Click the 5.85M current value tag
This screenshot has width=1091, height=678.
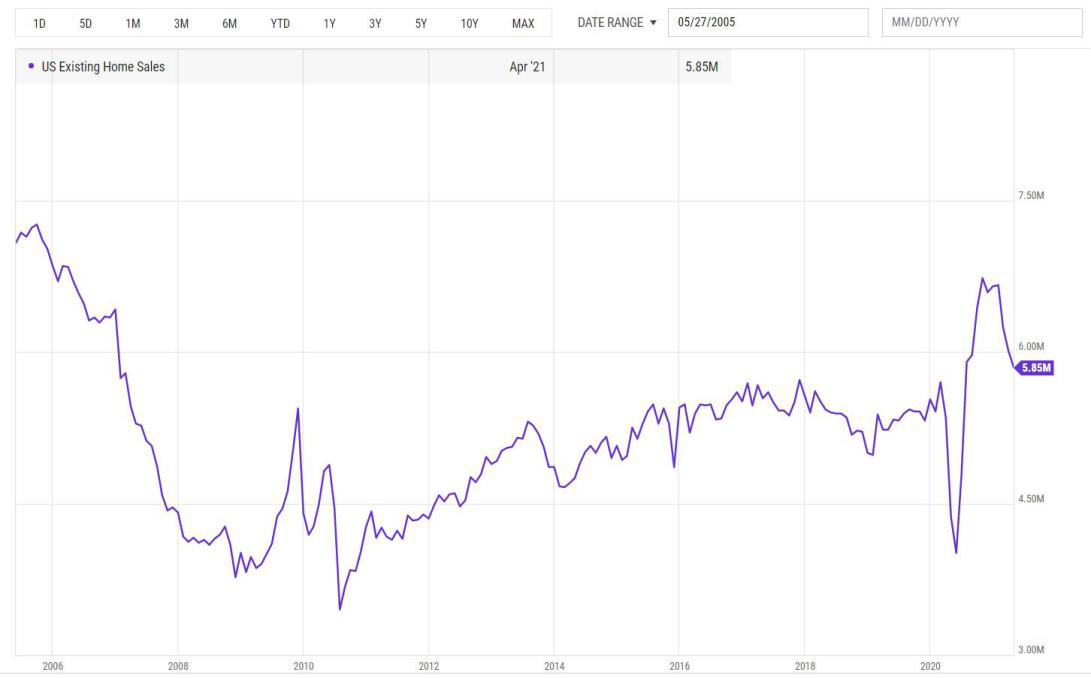(x=1035, y=368)
